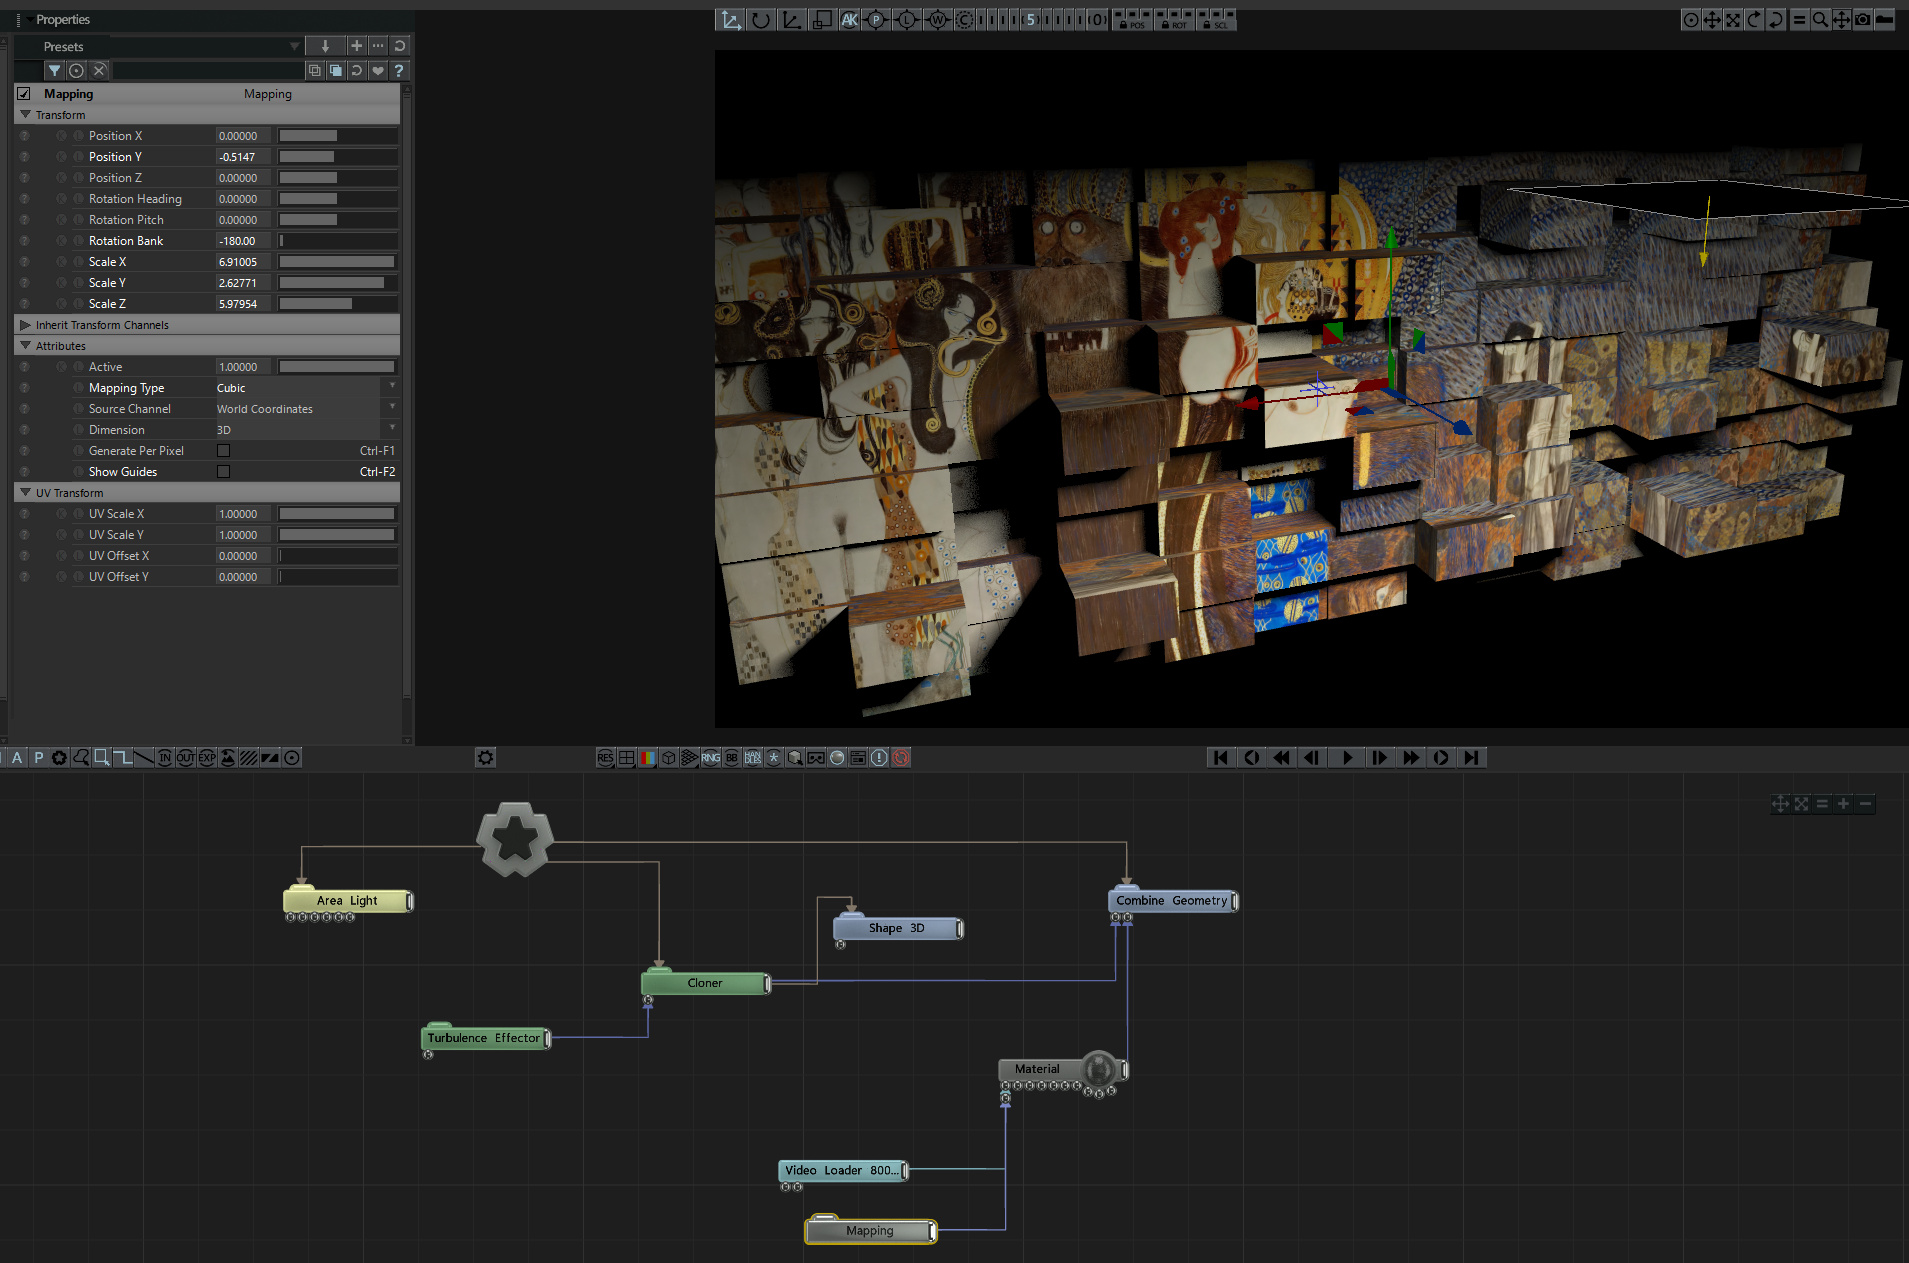Click the filter funnel icon in Properties
This screenshot has height=1263, width=1909.
[55, 70]
